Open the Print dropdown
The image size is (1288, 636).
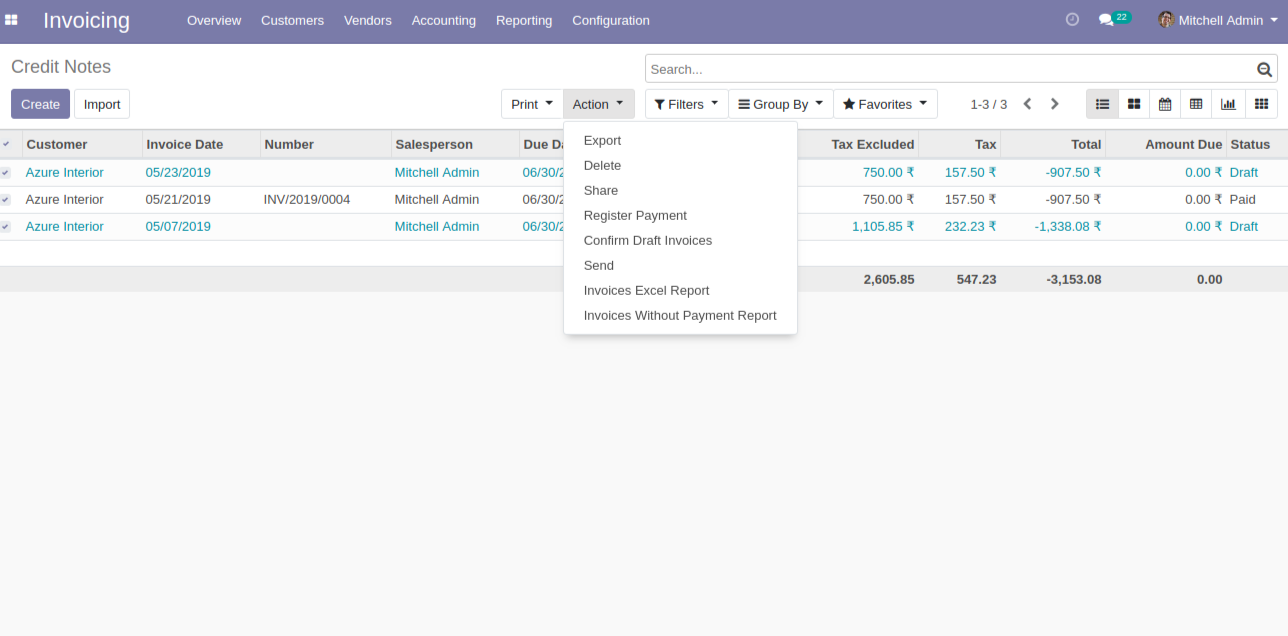click(532, 104)
